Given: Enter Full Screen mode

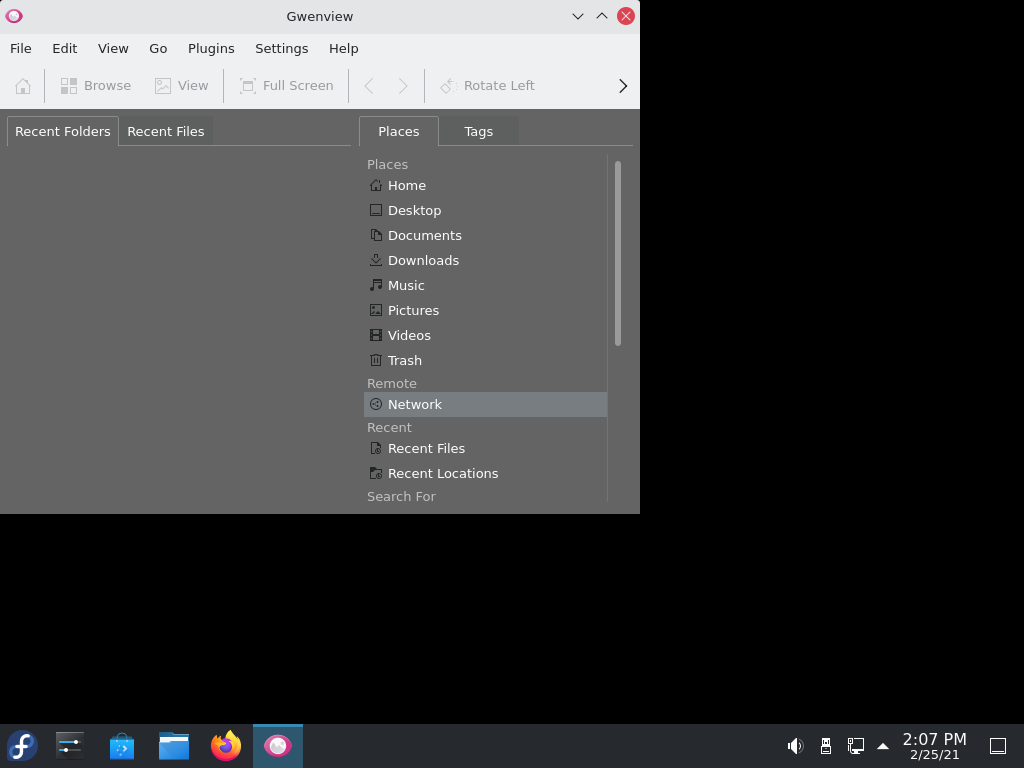Looking at the screenshot, I should (x=287, y=86).
